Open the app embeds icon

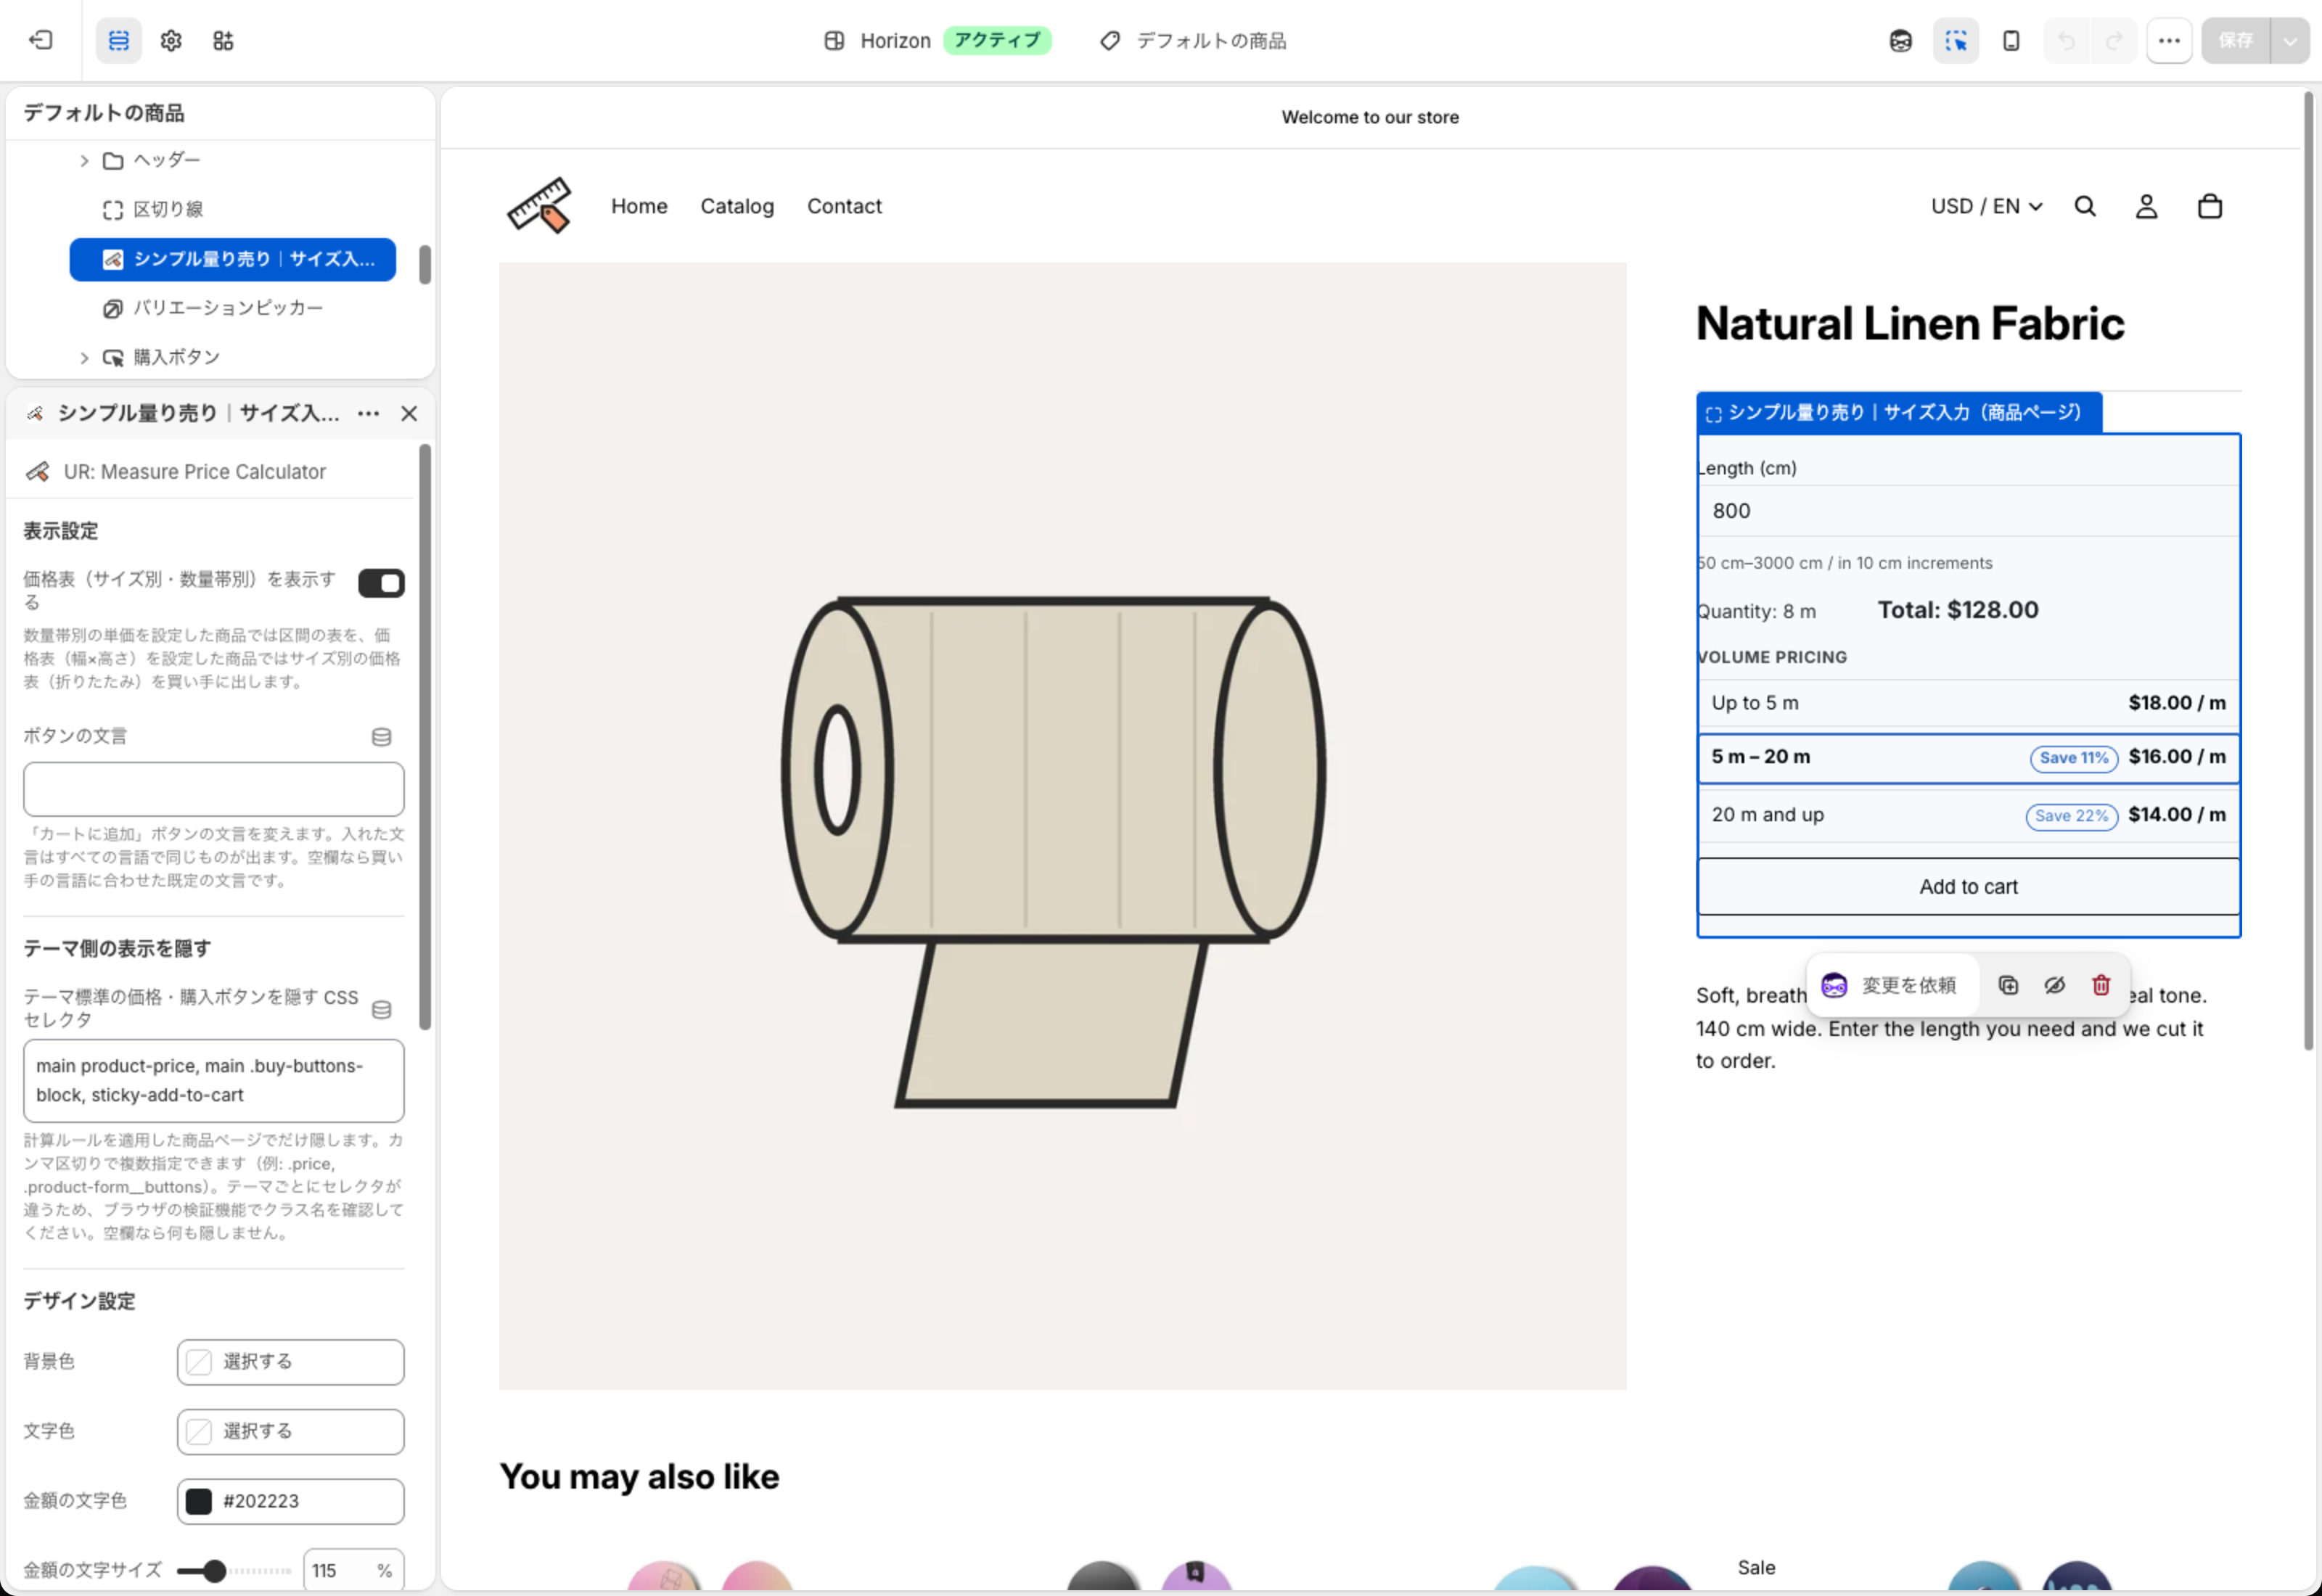pyautogui.click(x=223, y=41)
